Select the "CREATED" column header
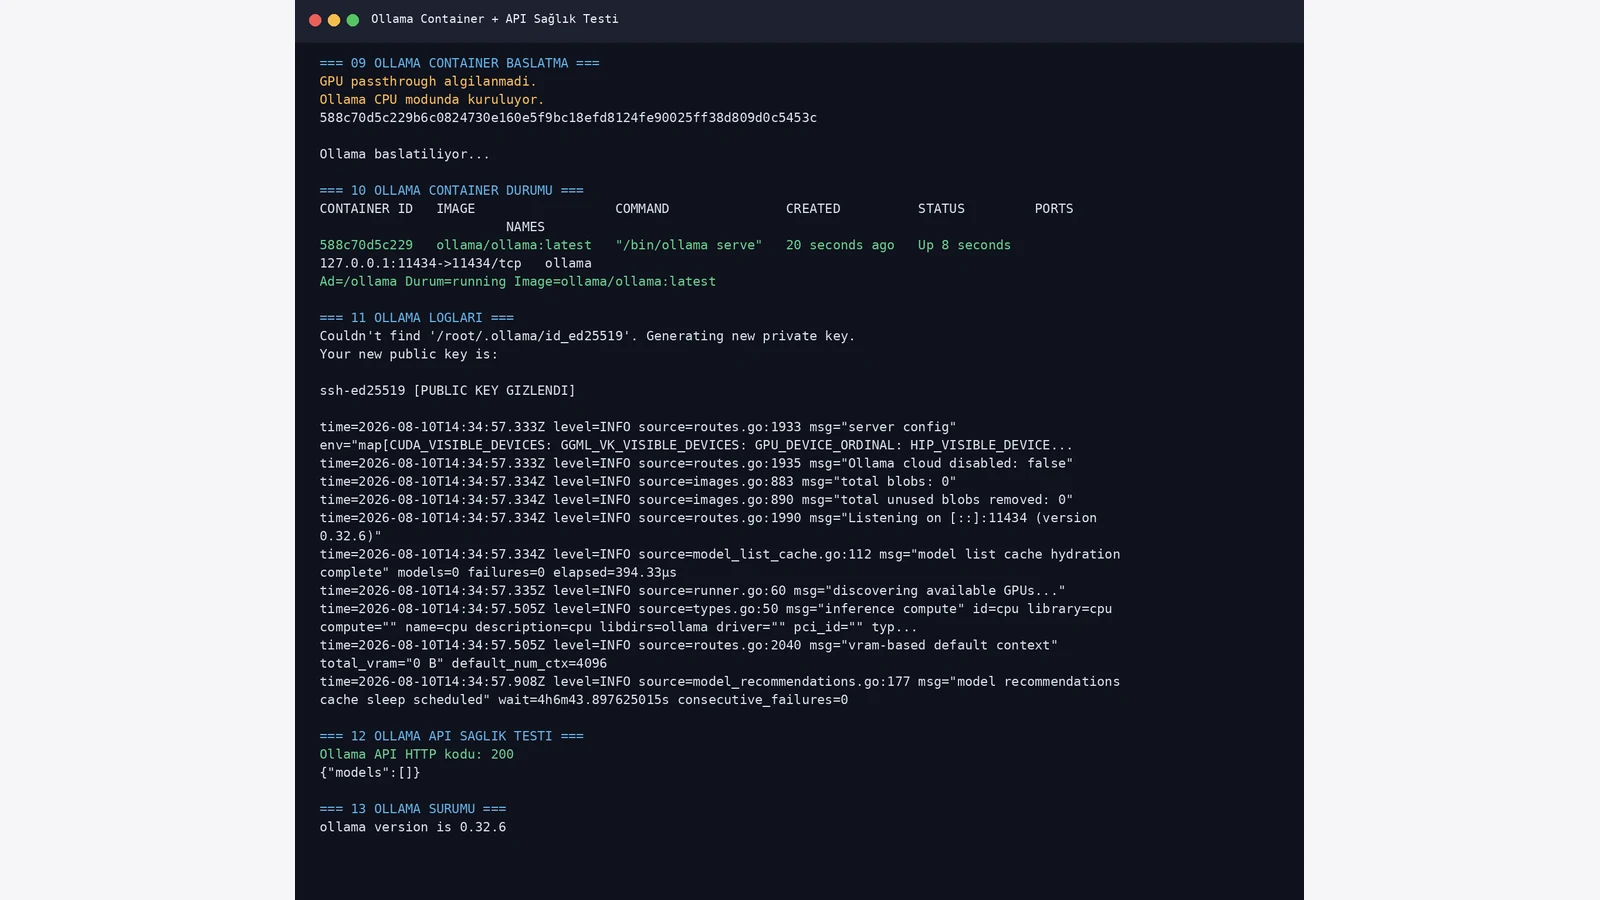Image resolution: width=1600 pixels, height=900 pixels. coord(813,209)
